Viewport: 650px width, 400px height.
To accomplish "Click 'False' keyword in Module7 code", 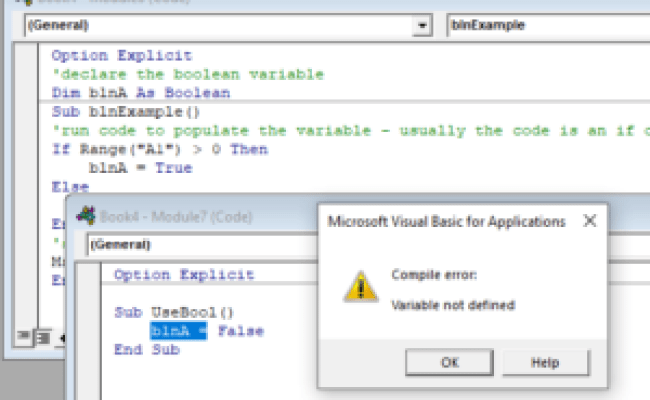I will click(241, 331).
